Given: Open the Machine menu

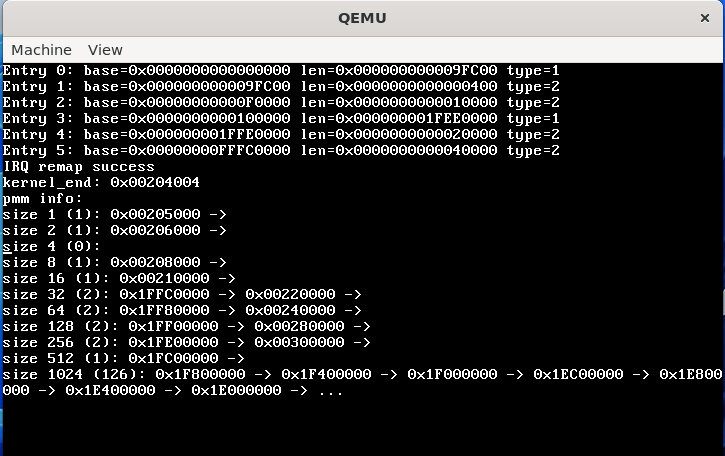Looking at the screenshot, I should (41, 49).
